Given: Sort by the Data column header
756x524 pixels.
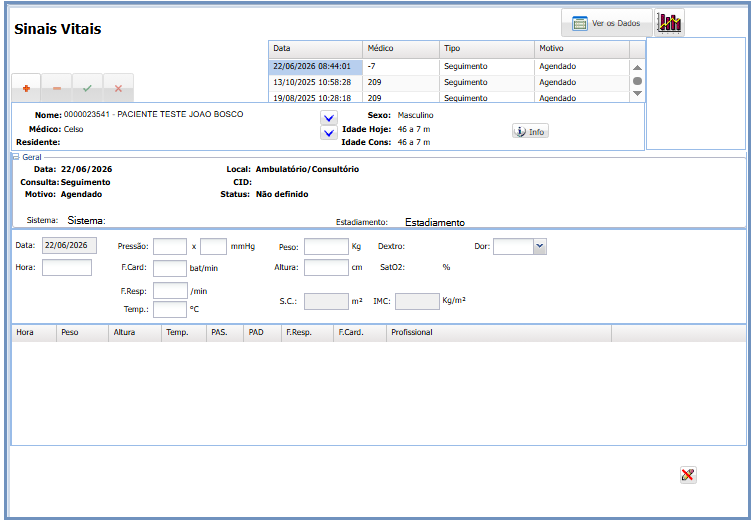Looking at the screenshot, I should tap(315, 49).
